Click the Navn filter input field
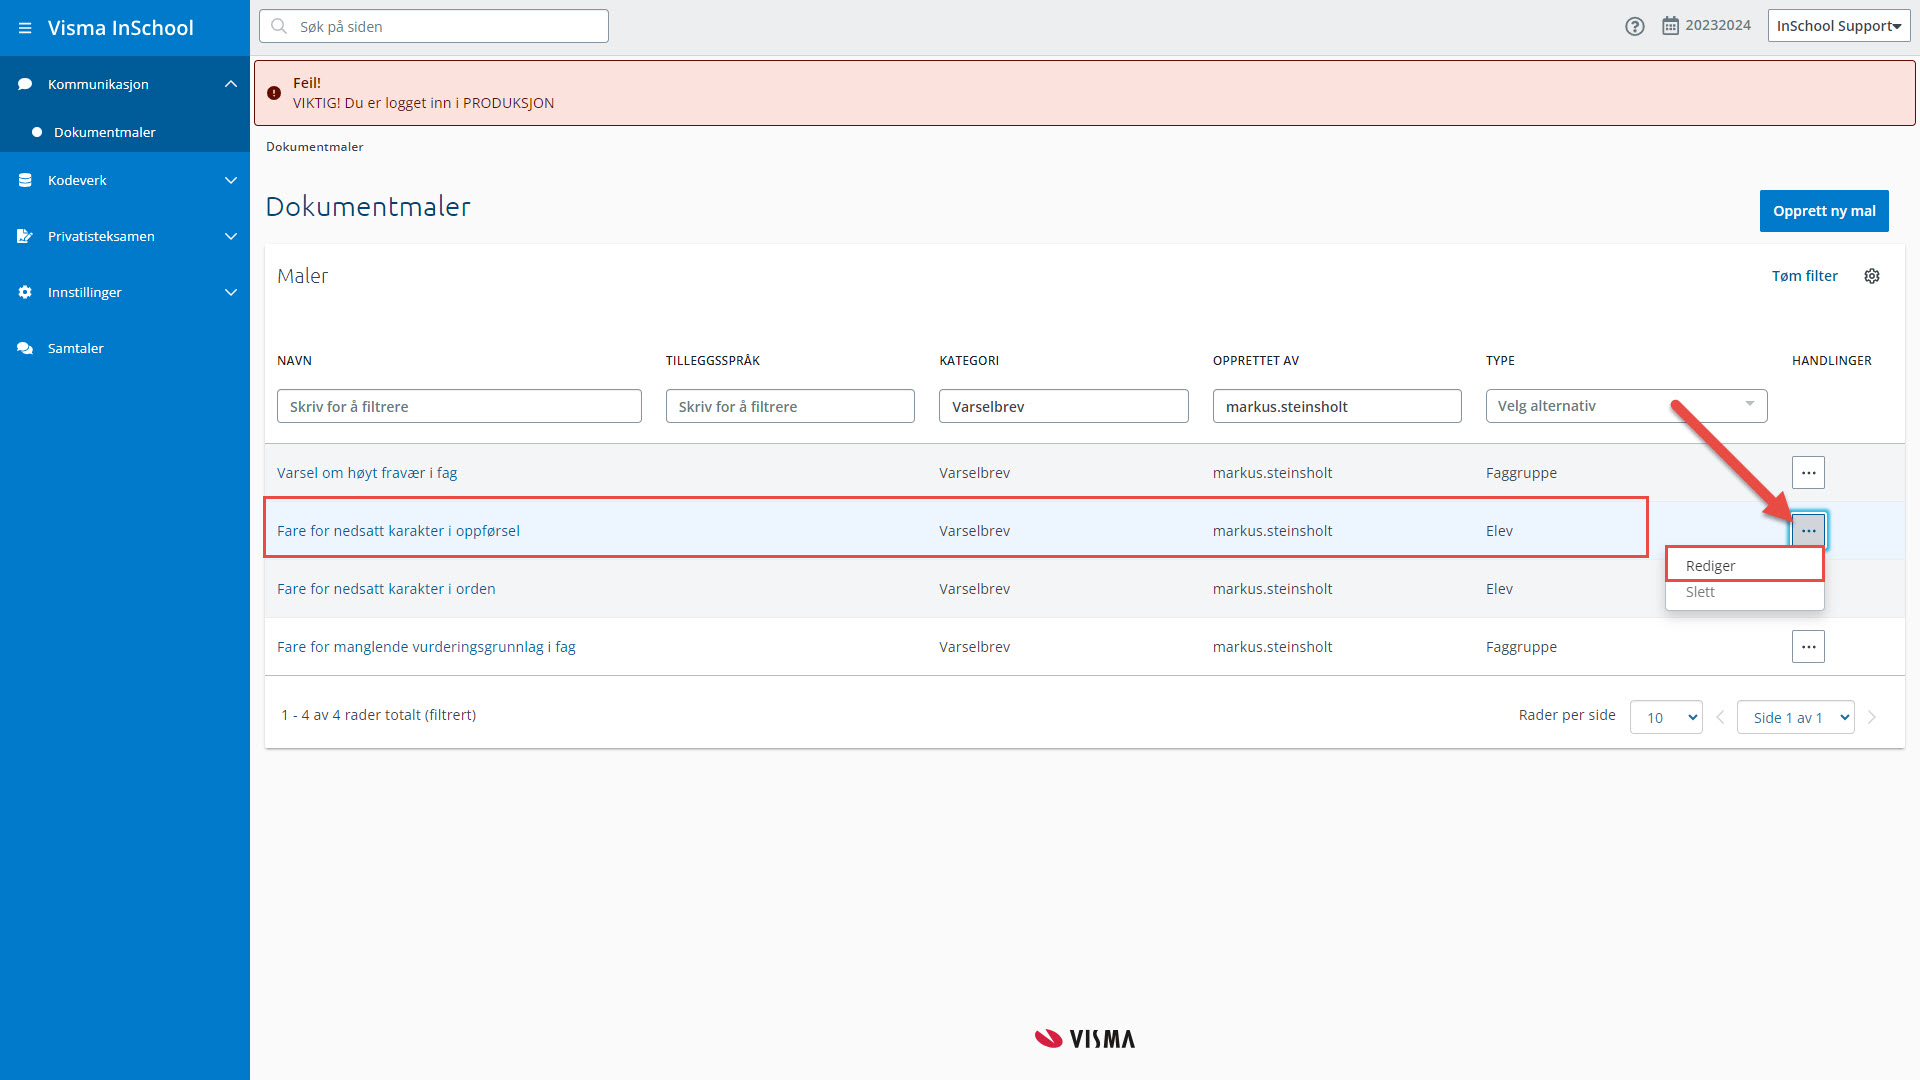1920x1080 pixels. click(x=459, y=407)
